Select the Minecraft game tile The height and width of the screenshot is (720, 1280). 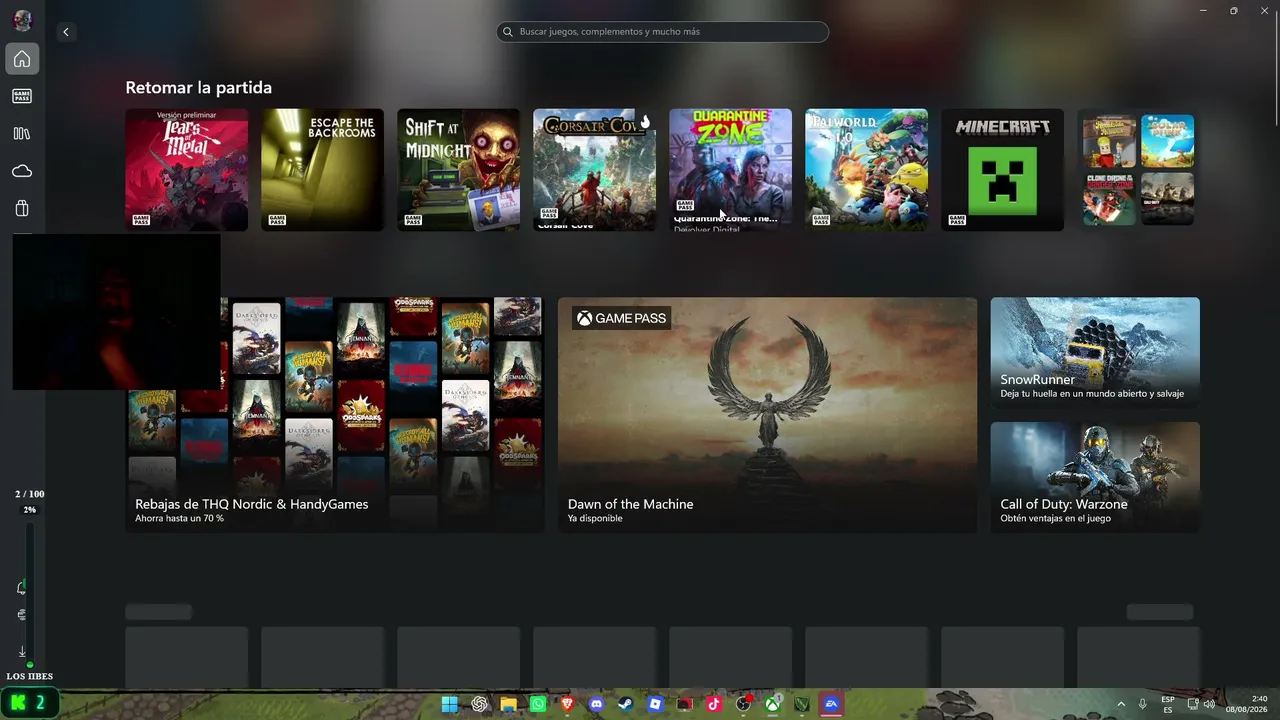1003,170
